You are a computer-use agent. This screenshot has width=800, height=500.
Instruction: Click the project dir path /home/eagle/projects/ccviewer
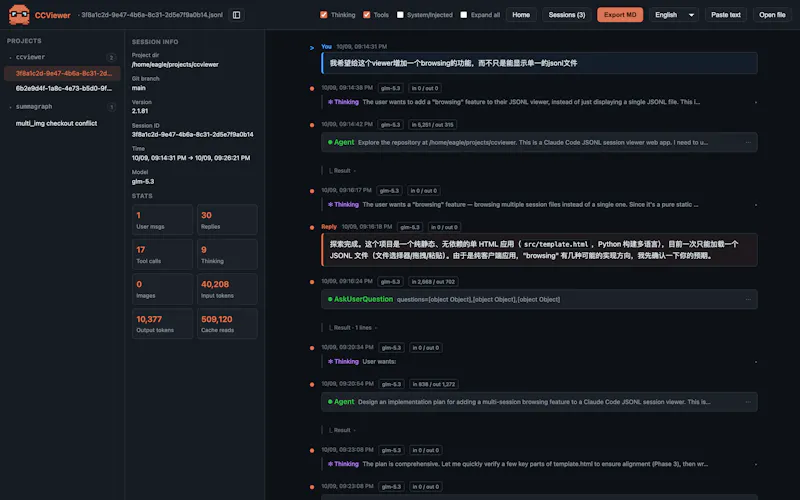[175, 64]
